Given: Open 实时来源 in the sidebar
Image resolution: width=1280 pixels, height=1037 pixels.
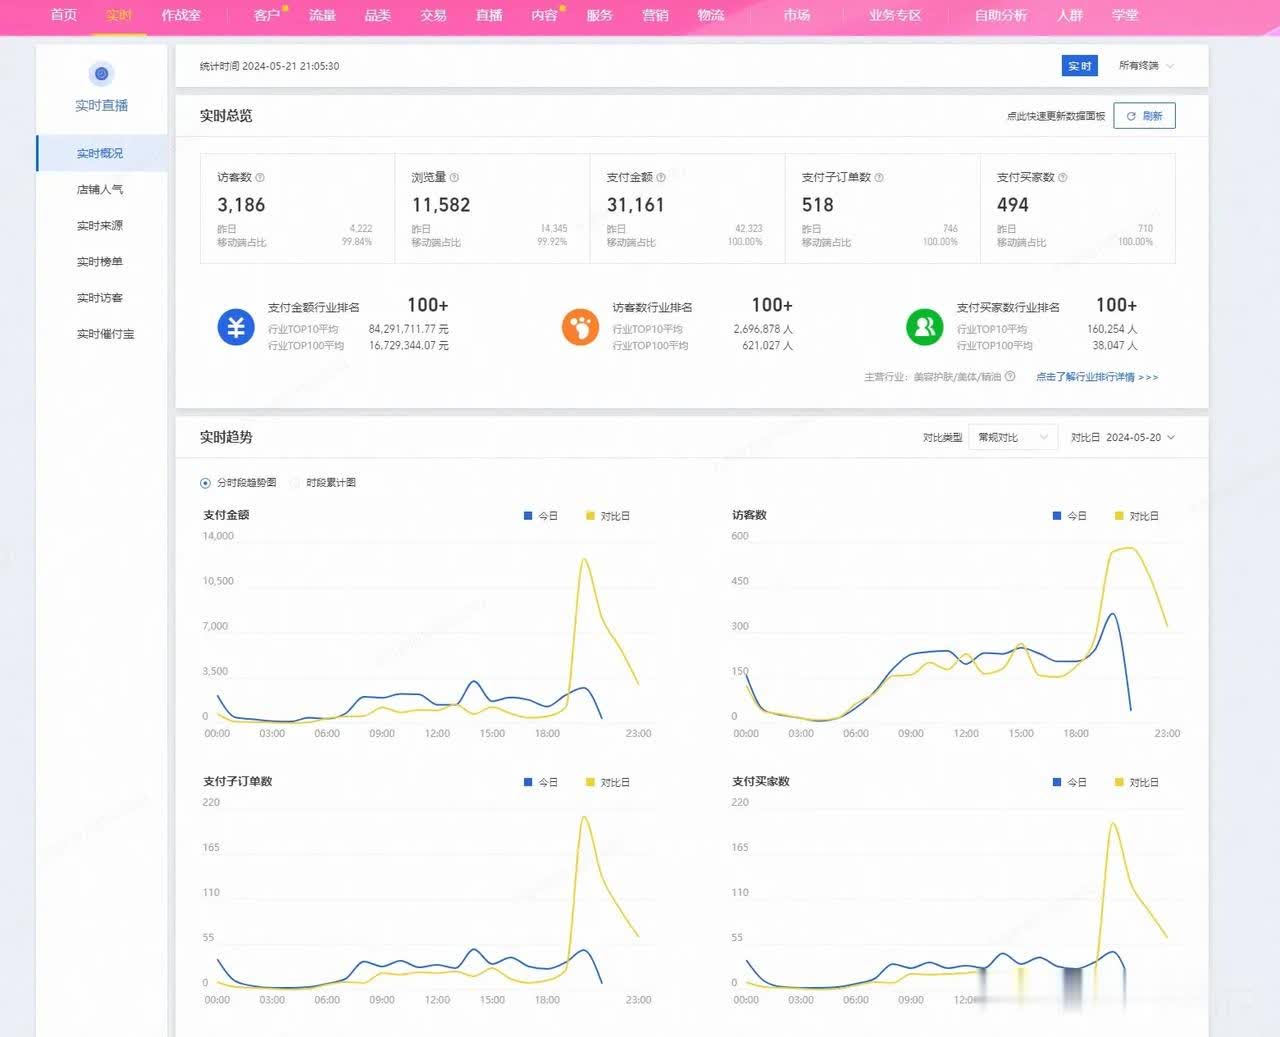Looking at the screenshot, I should click(101, 225).
